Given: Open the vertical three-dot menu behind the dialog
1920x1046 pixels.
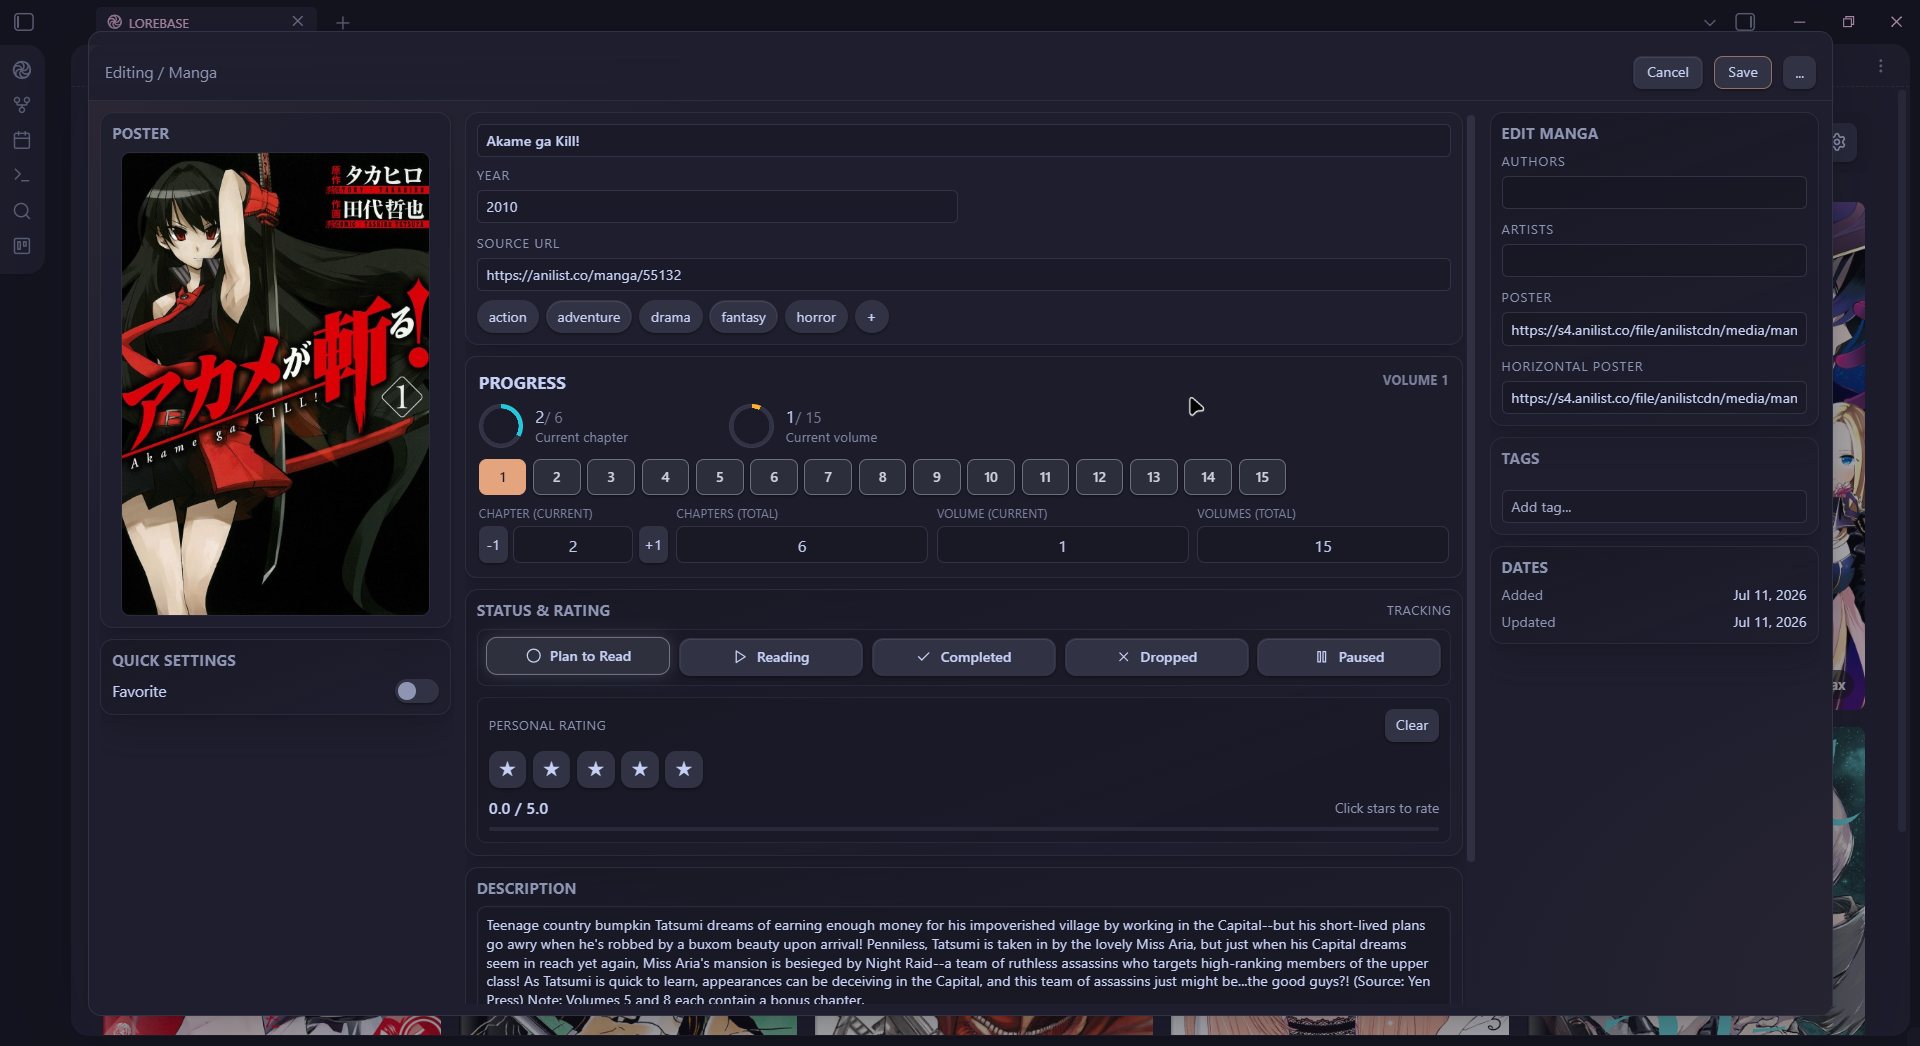Looking at the screenshot, I should [x=1881, y=66].
